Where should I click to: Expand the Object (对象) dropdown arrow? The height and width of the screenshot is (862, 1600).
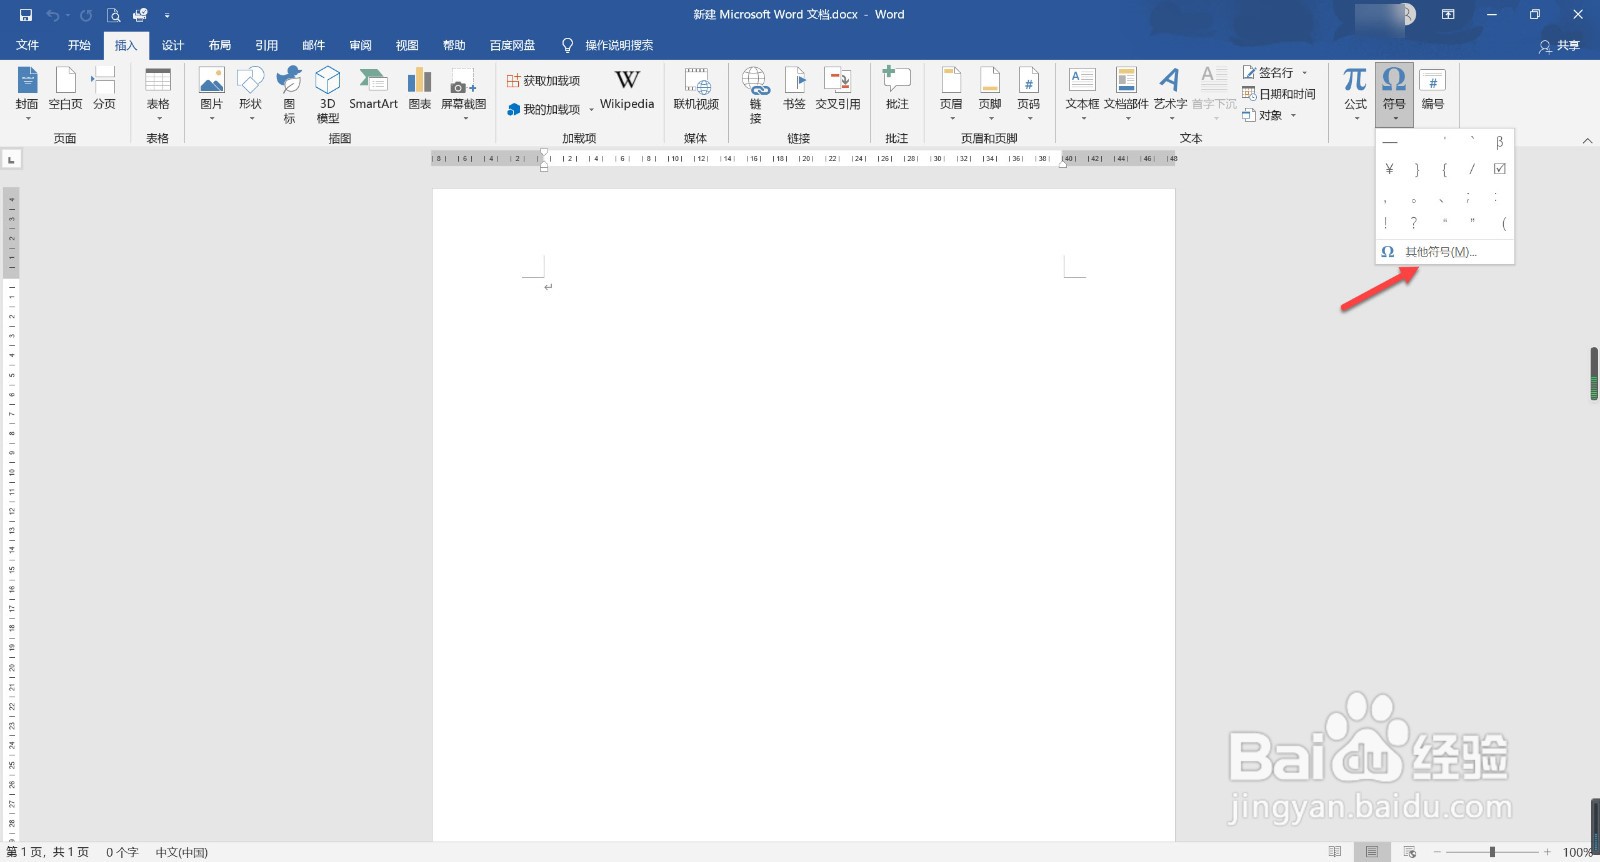[1293, 115]
